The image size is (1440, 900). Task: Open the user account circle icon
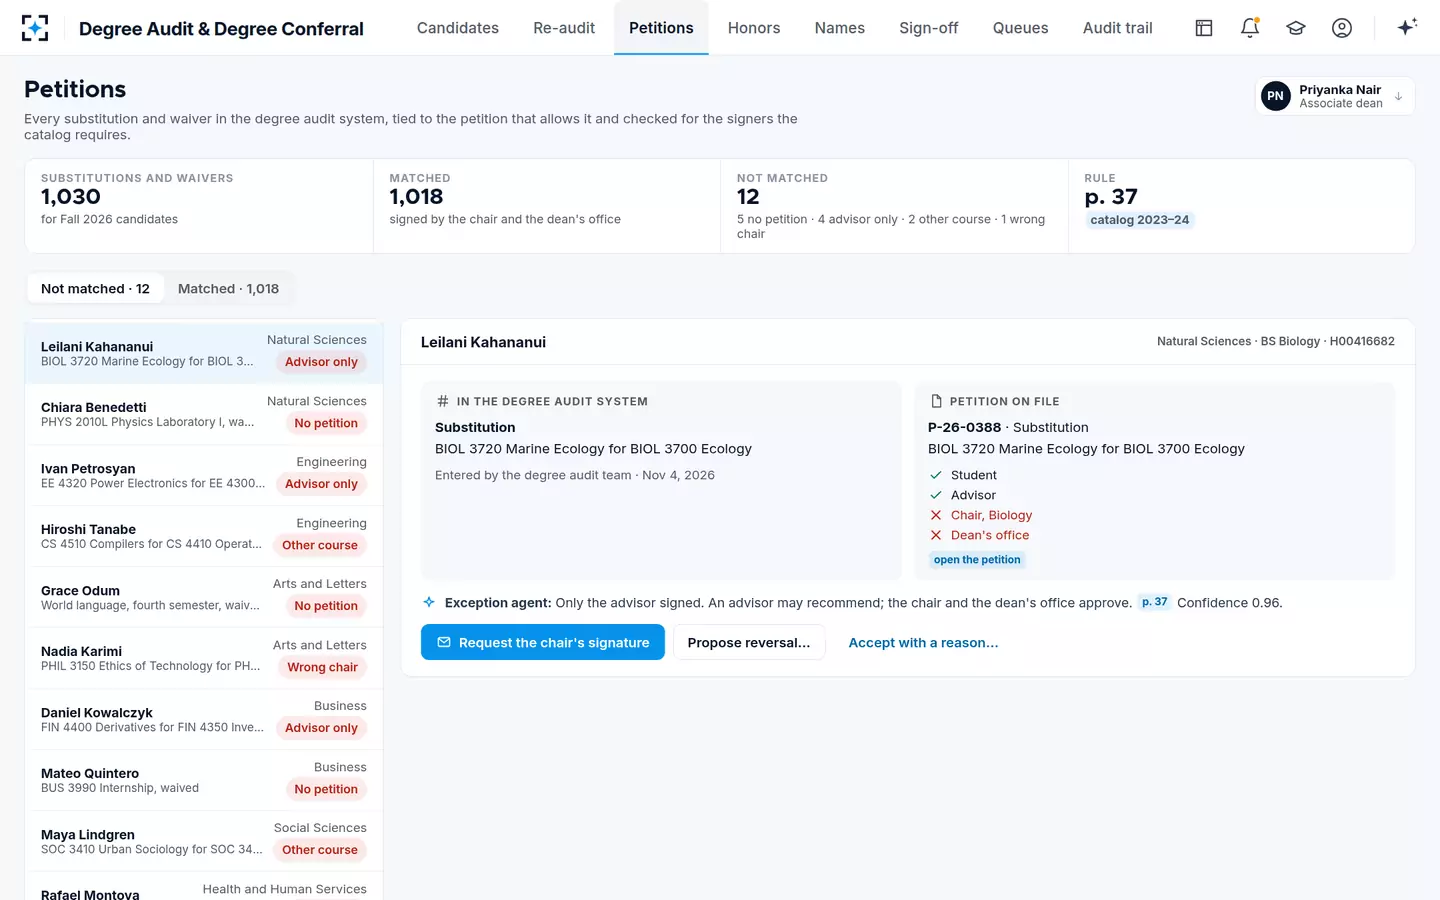(1342, 28)
